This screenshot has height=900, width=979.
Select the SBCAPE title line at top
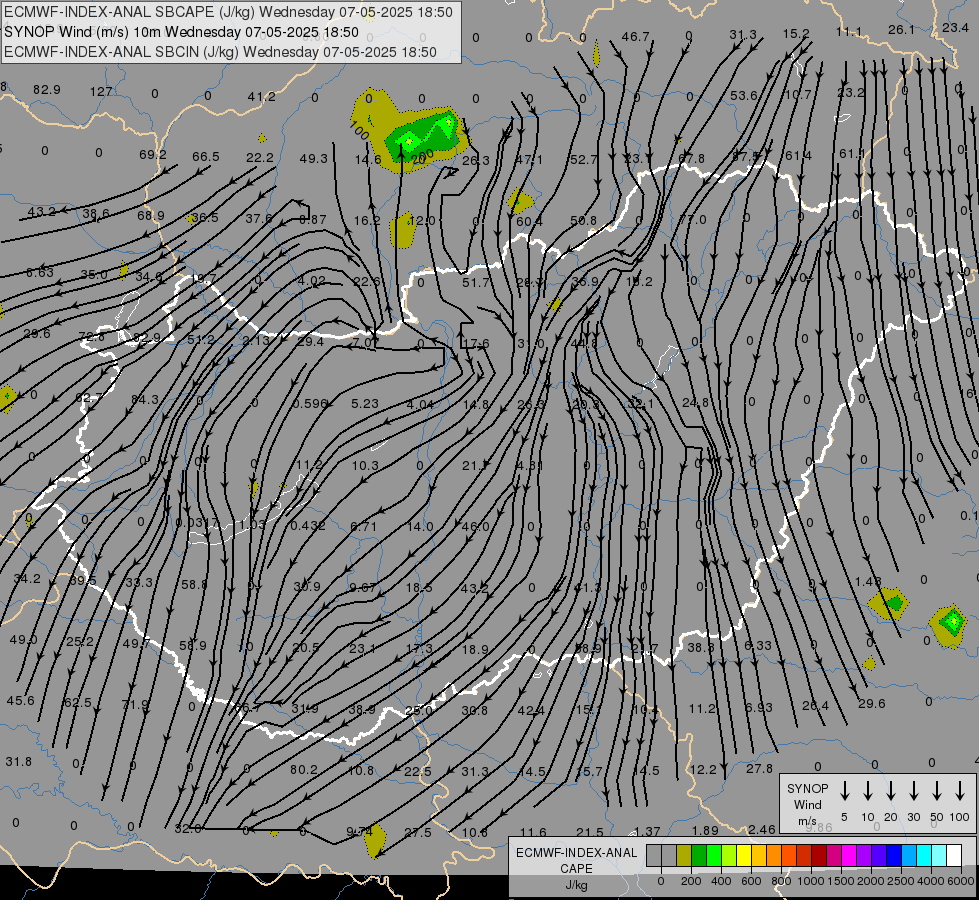coord(228,12)
